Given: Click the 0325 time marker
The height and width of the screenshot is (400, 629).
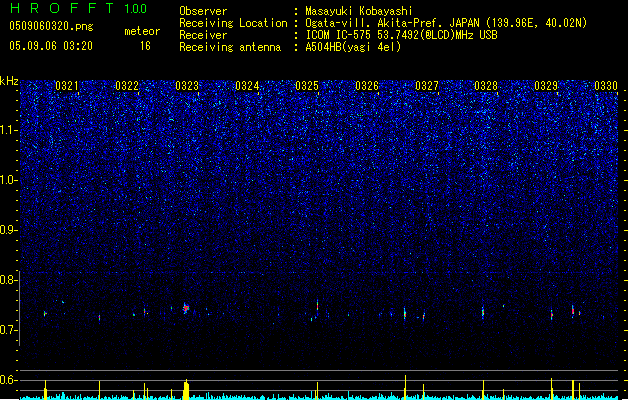Looking at the screenshot, I should pos(307,85).
